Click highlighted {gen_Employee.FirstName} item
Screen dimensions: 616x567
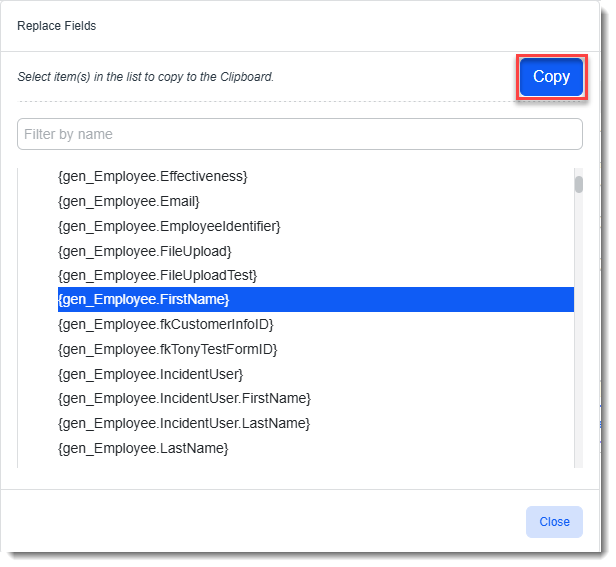tap(144, 299)
